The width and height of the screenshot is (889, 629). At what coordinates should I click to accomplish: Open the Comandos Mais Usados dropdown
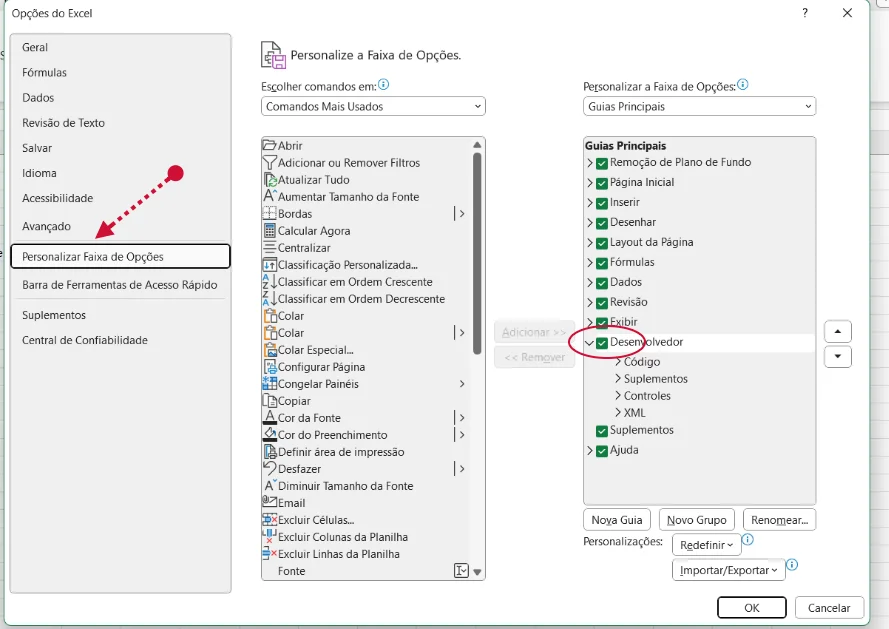click(373, 106)
